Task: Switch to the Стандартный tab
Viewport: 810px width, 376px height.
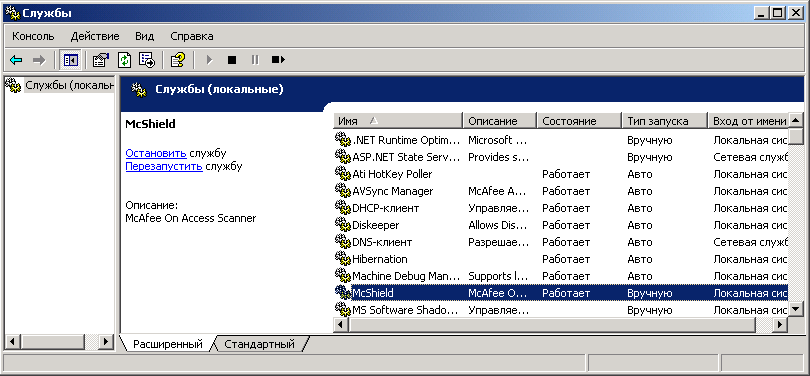Action: (259, 344)
